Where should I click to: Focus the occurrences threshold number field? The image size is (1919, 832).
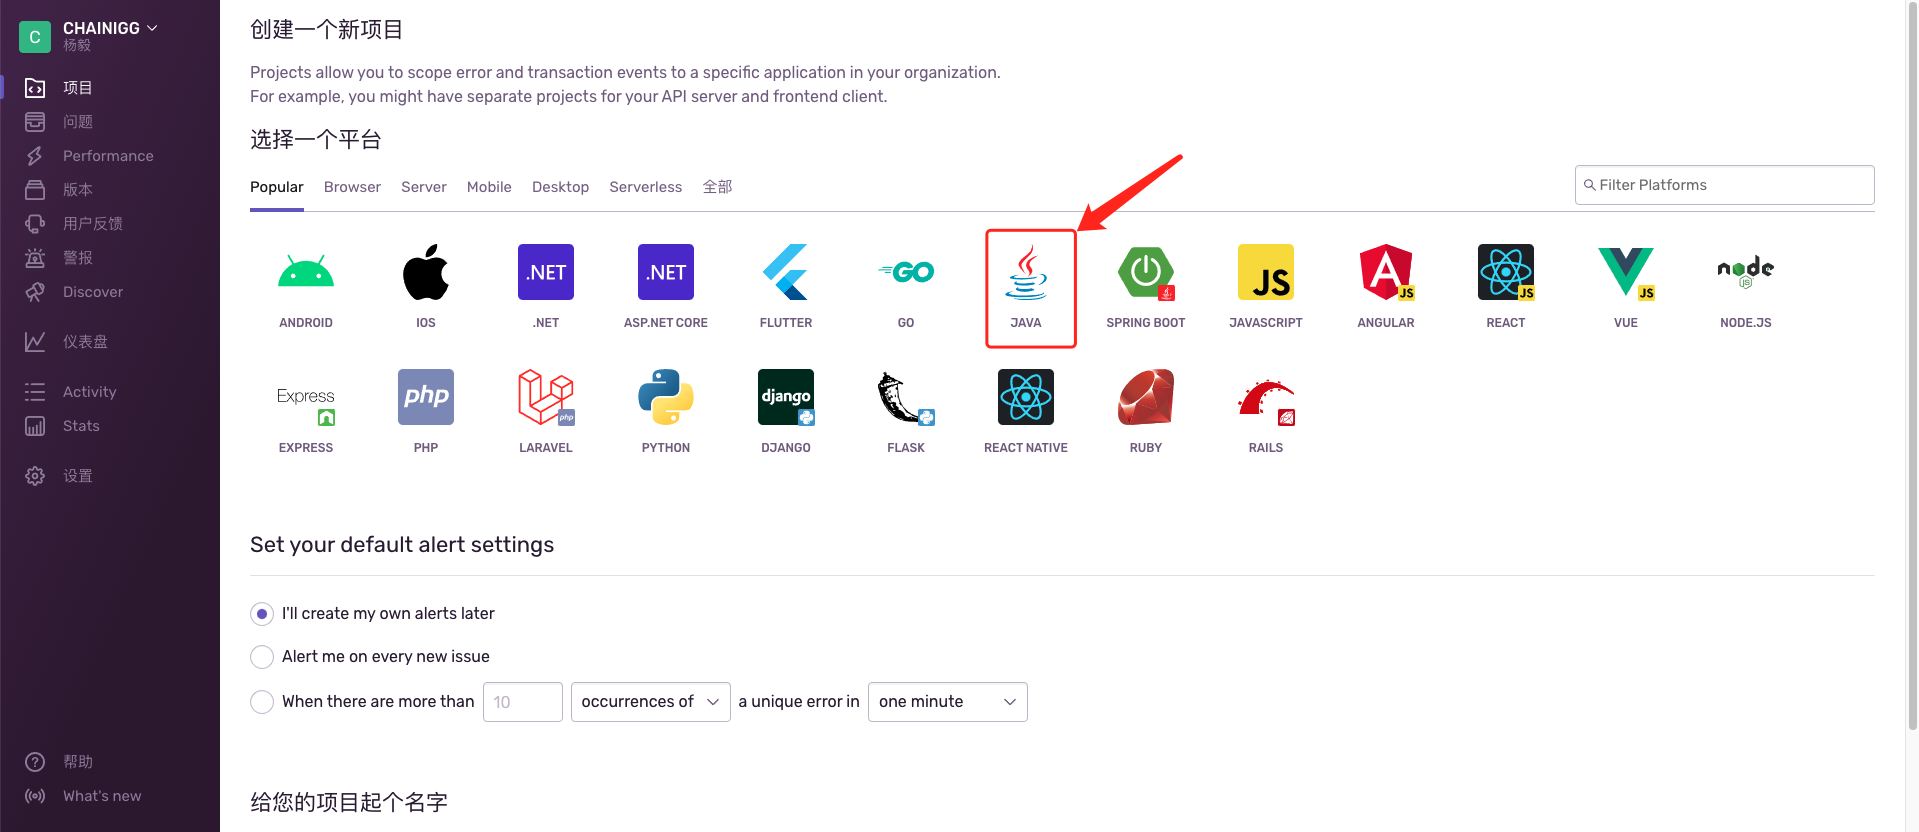click(522, 702)
